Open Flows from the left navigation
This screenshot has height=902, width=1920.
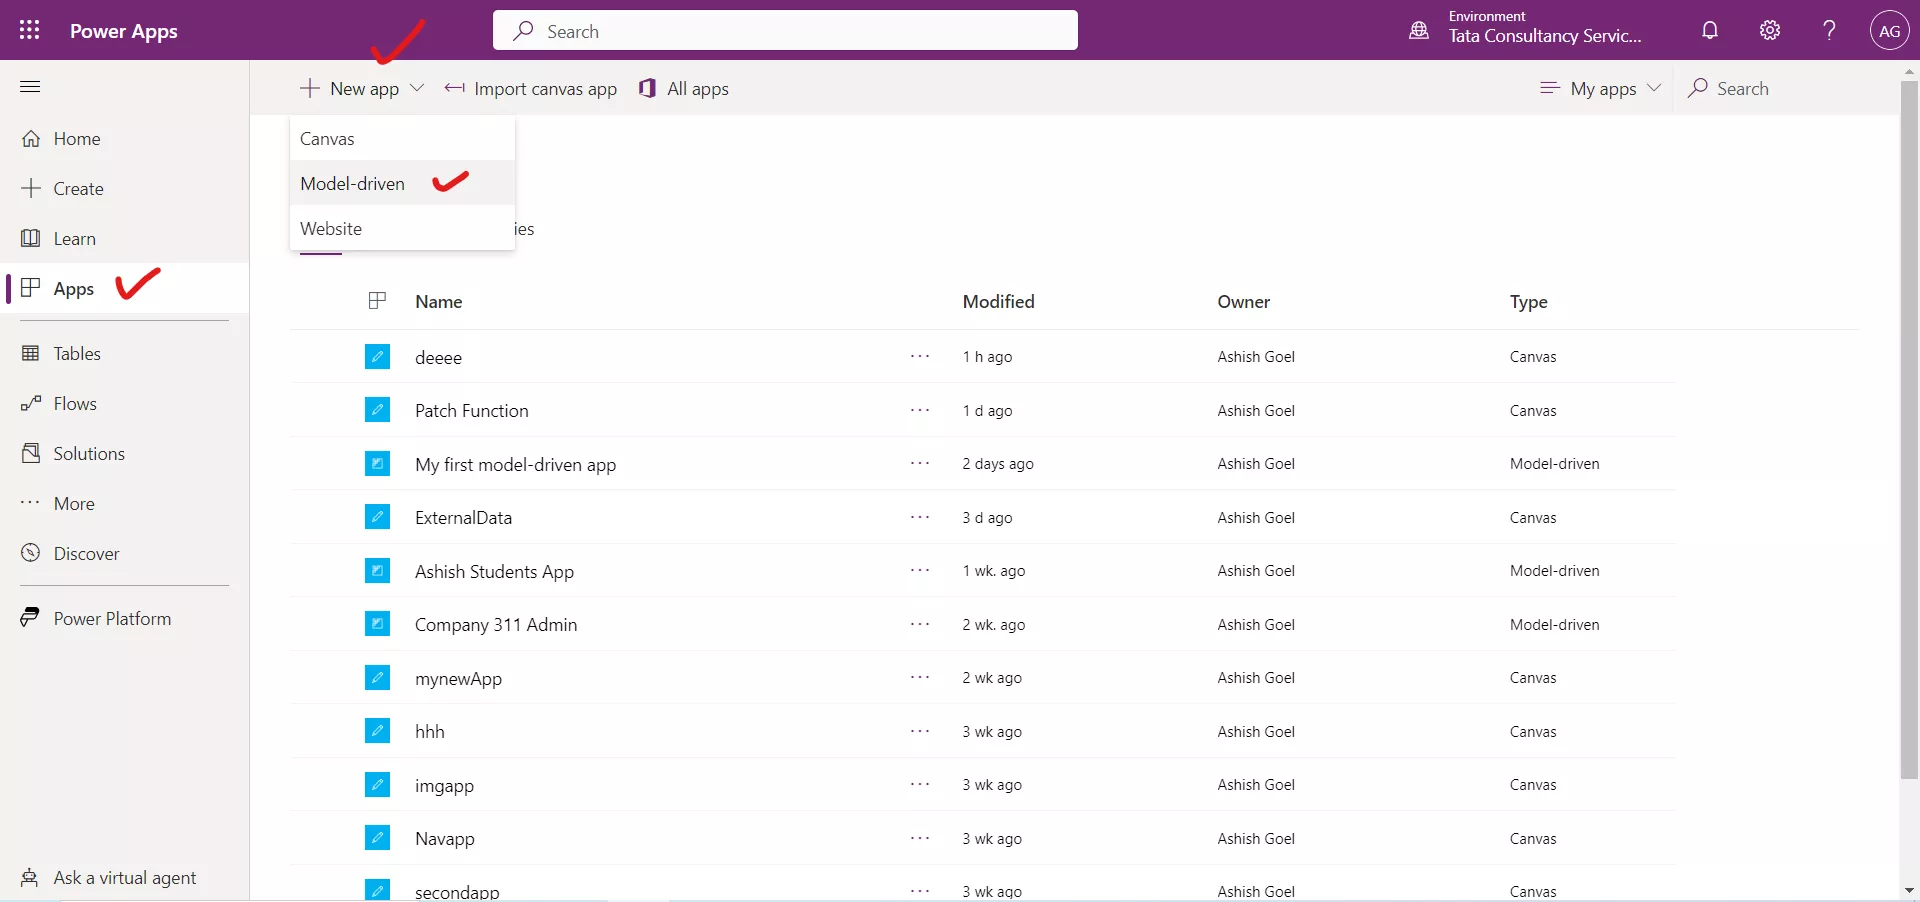click(x=31, y=403)
